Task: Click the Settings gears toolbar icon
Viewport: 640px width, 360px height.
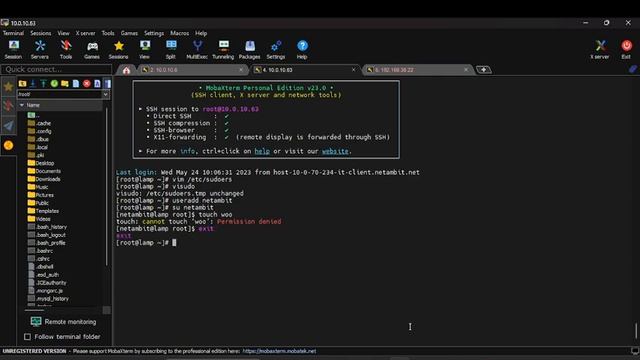Action: [x=276, y=49]
